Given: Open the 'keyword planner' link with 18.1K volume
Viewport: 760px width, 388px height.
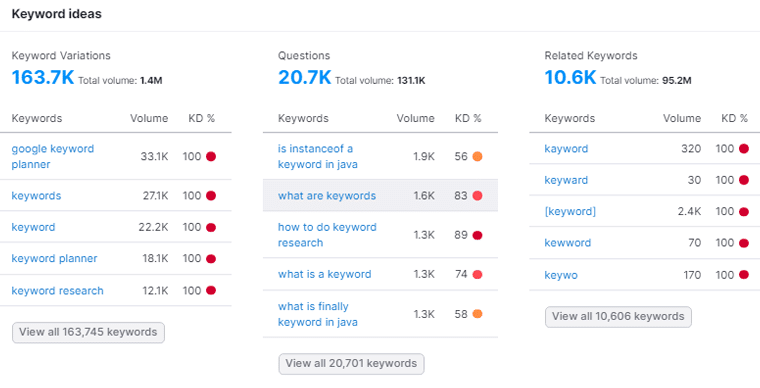Looking at the screenshot, I should (x=54, y=258).
